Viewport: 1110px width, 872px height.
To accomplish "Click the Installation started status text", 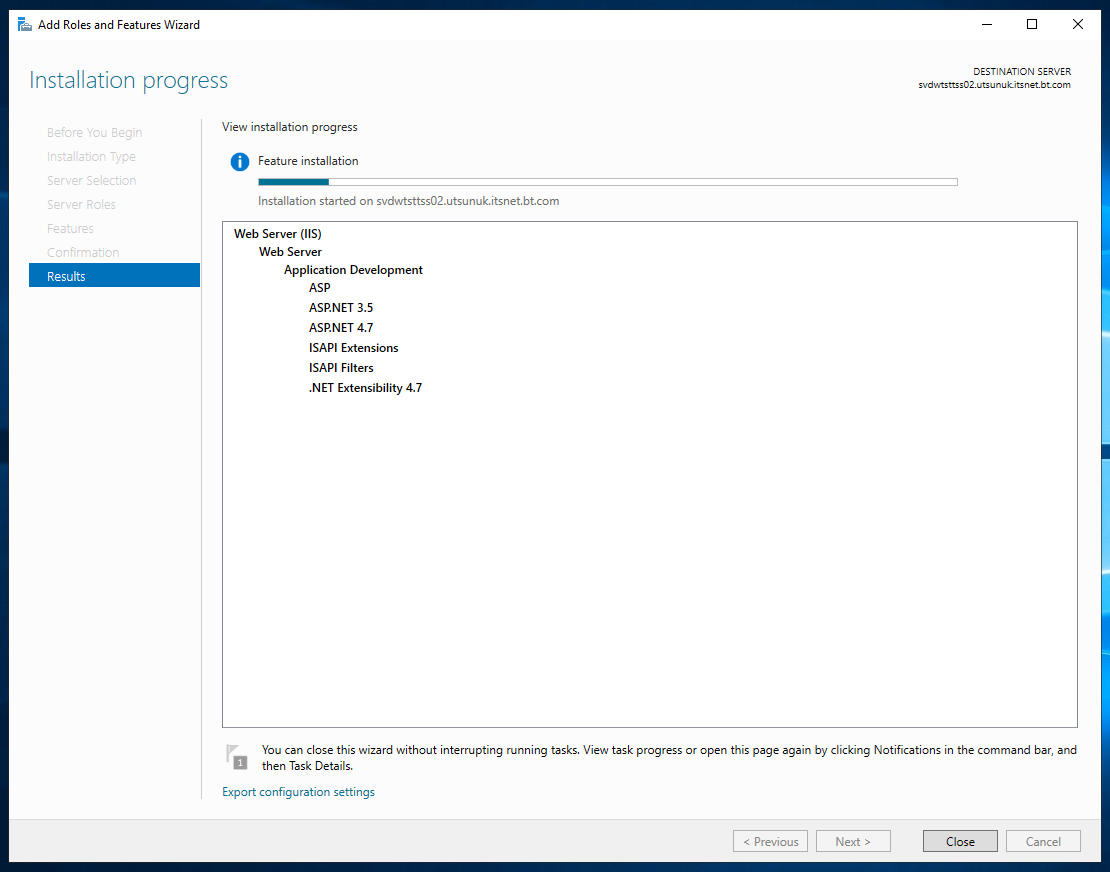I will pos(408,201).
